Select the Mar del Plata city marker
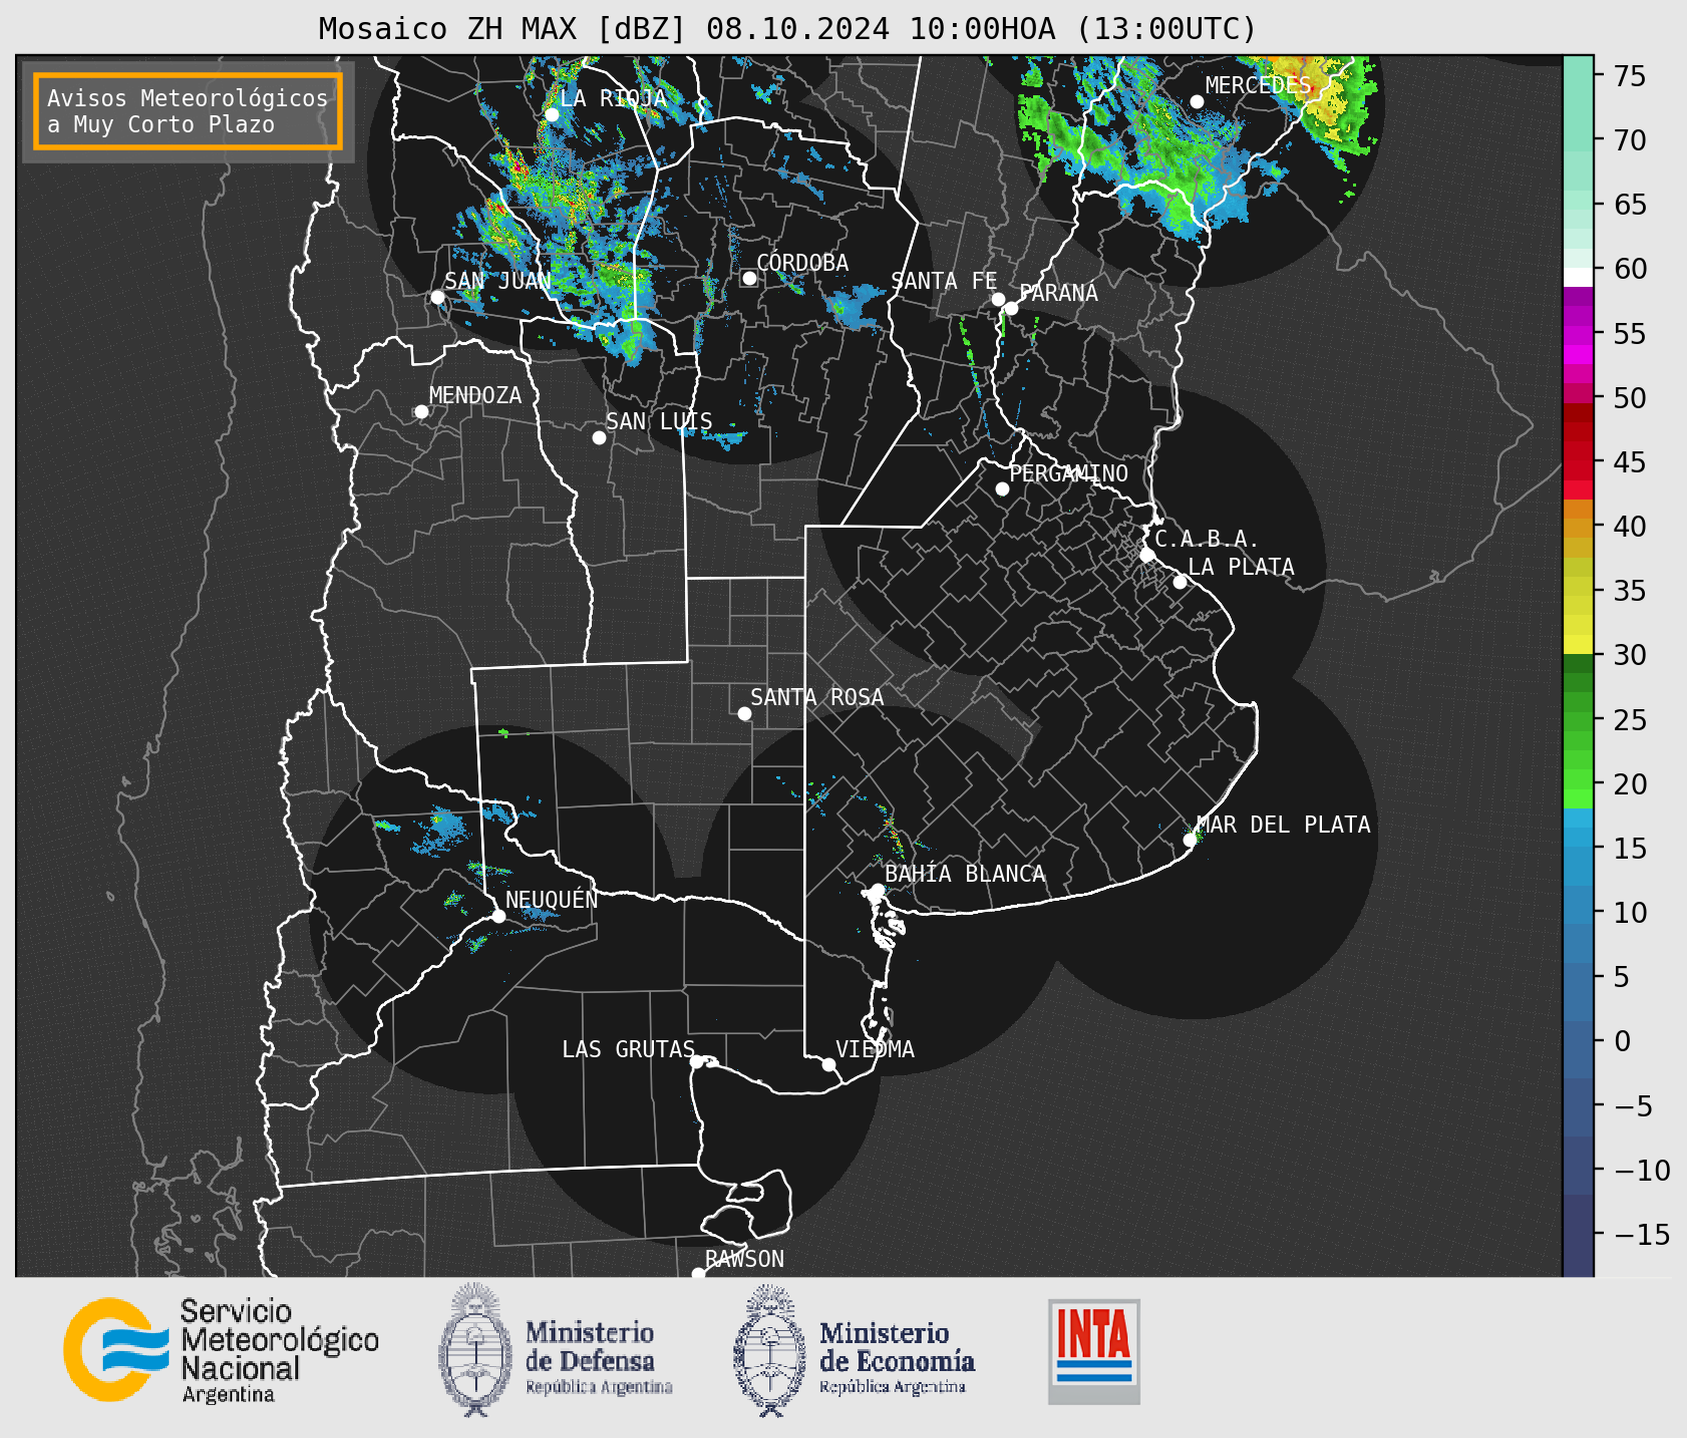This screenshot has width=1687, height=1438. point(1190,840)
